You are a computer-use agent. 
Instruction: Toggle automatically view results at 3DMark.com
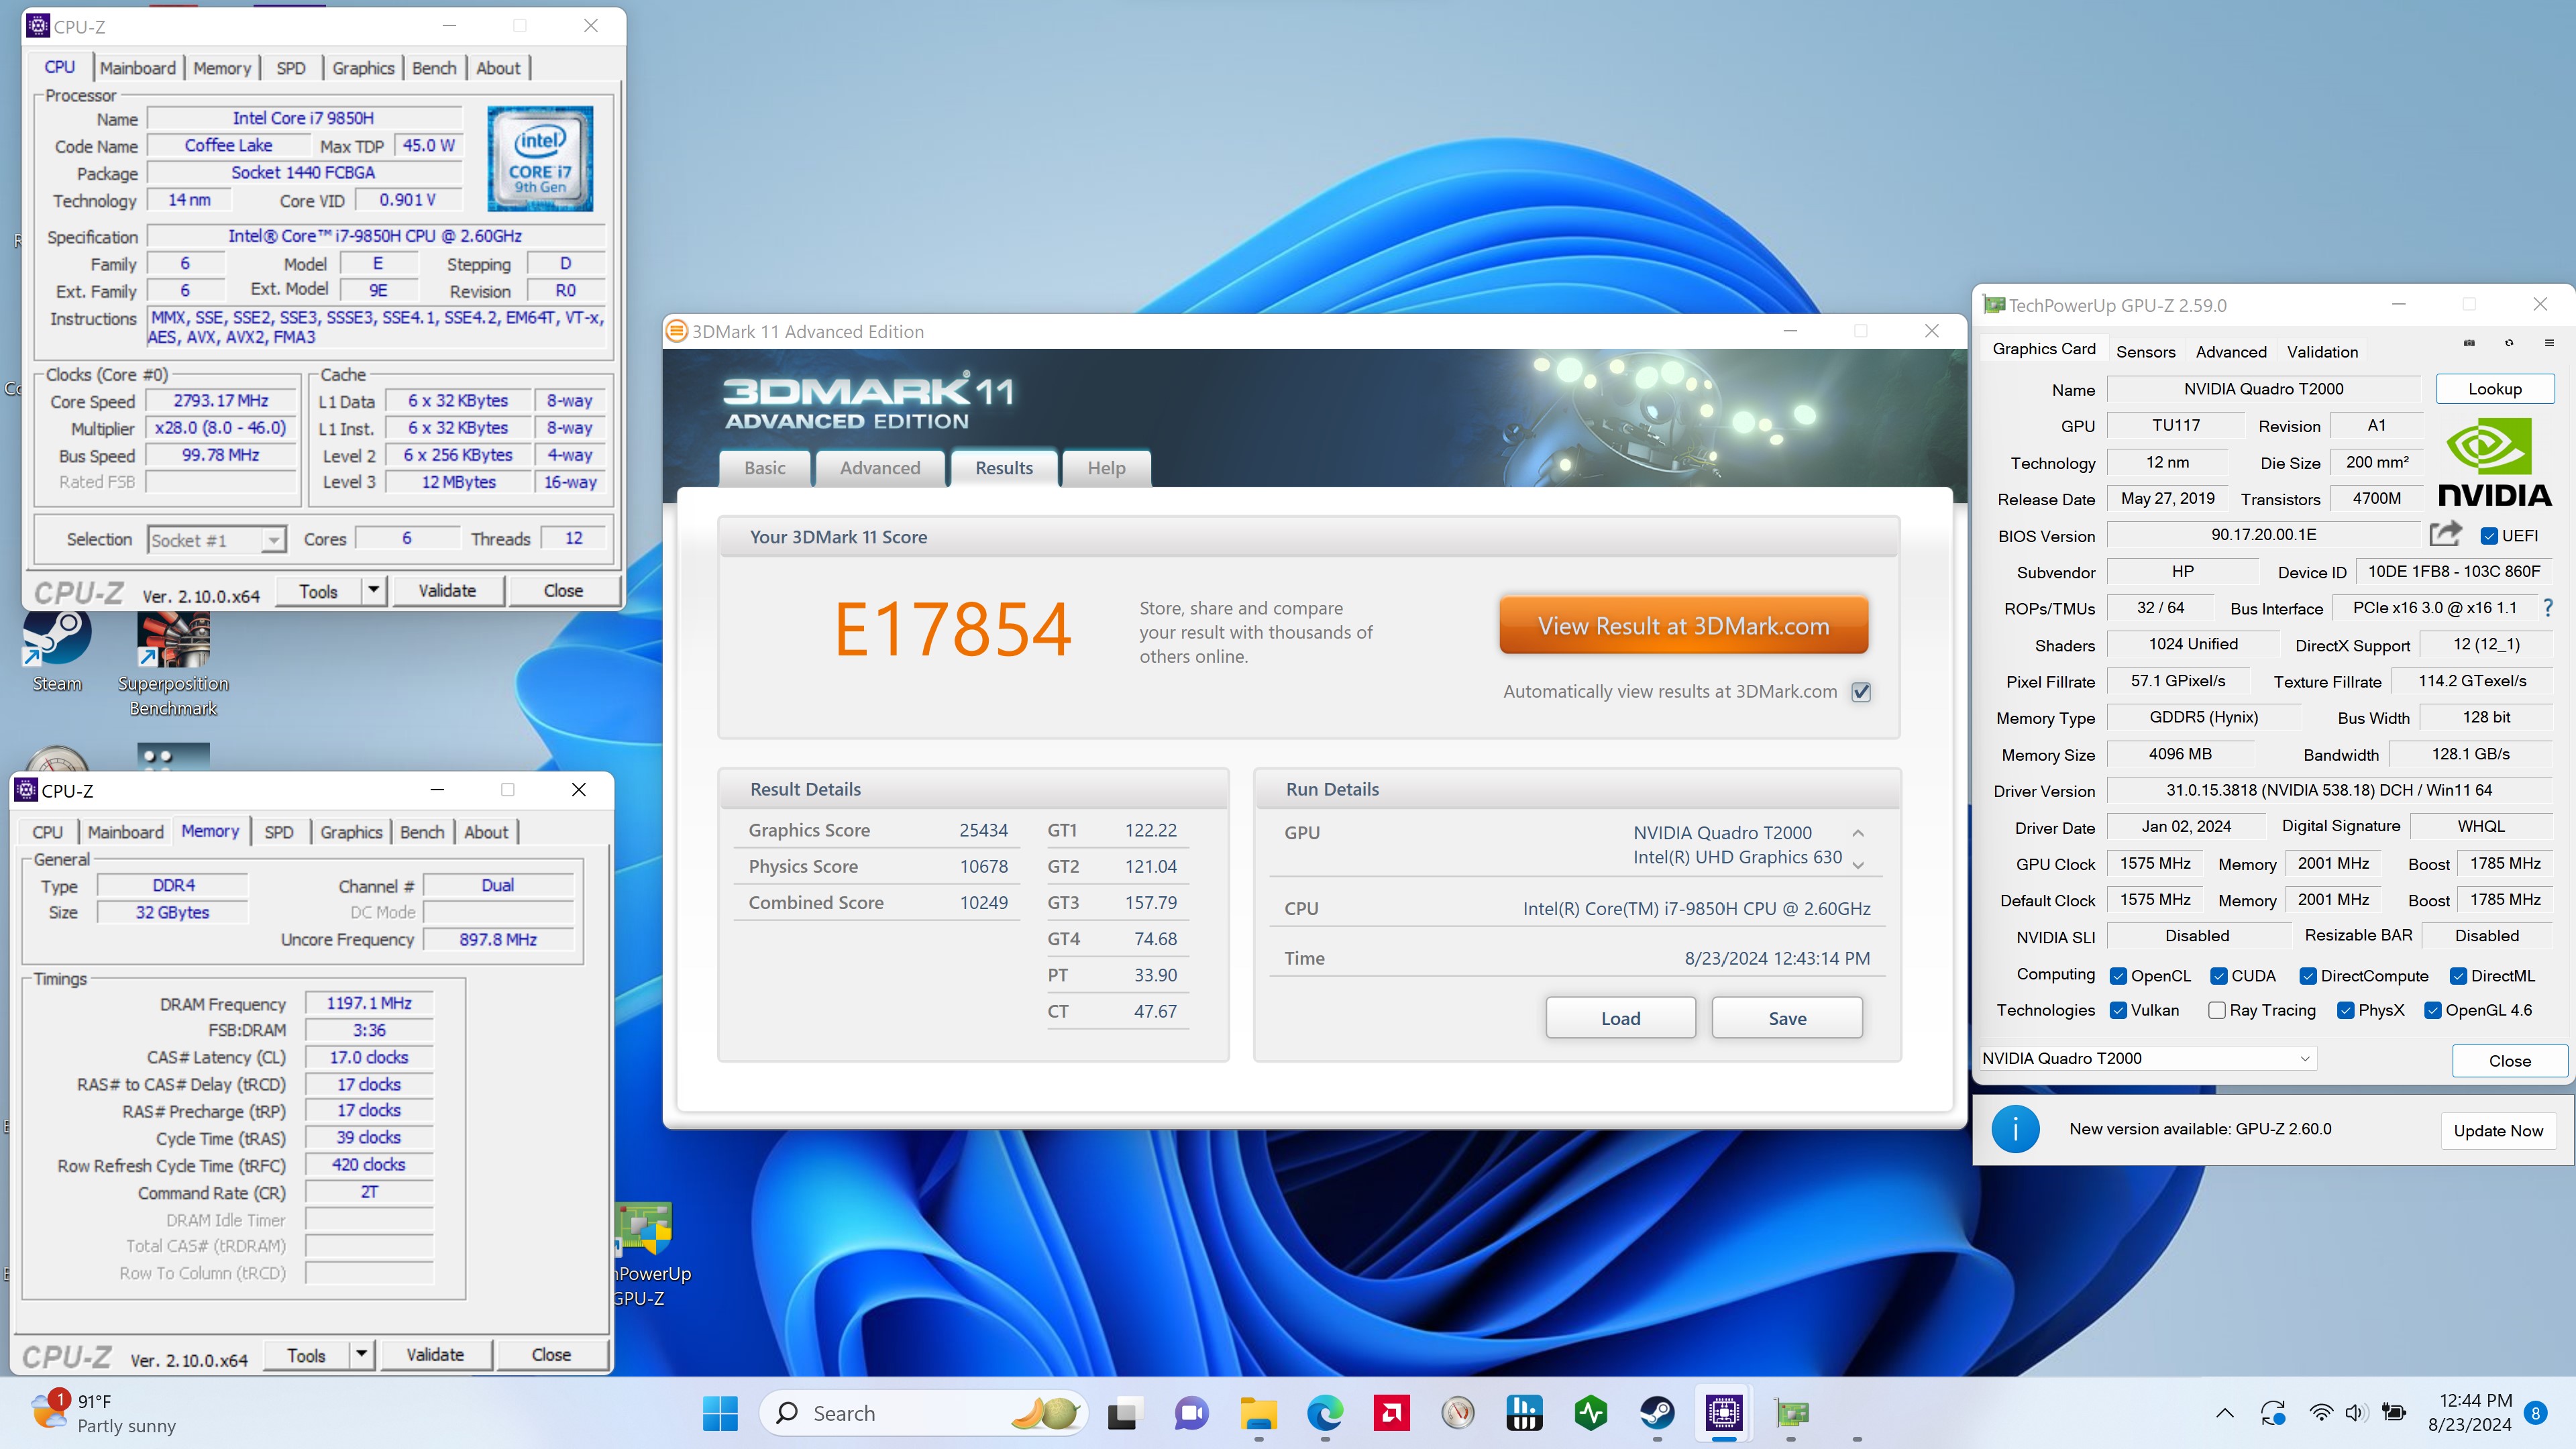(x=1861, y=692)
